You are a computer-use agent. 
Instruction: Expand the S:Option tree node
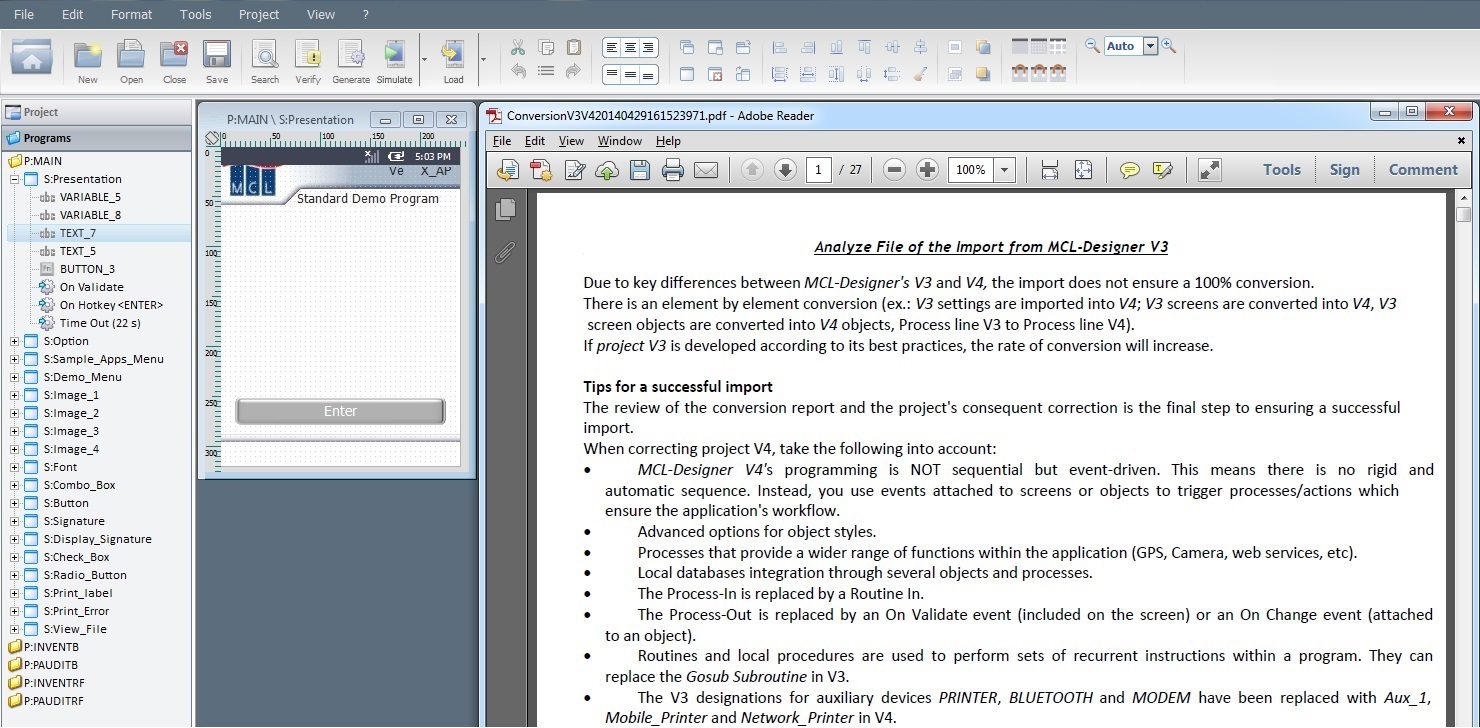point(15,341)
